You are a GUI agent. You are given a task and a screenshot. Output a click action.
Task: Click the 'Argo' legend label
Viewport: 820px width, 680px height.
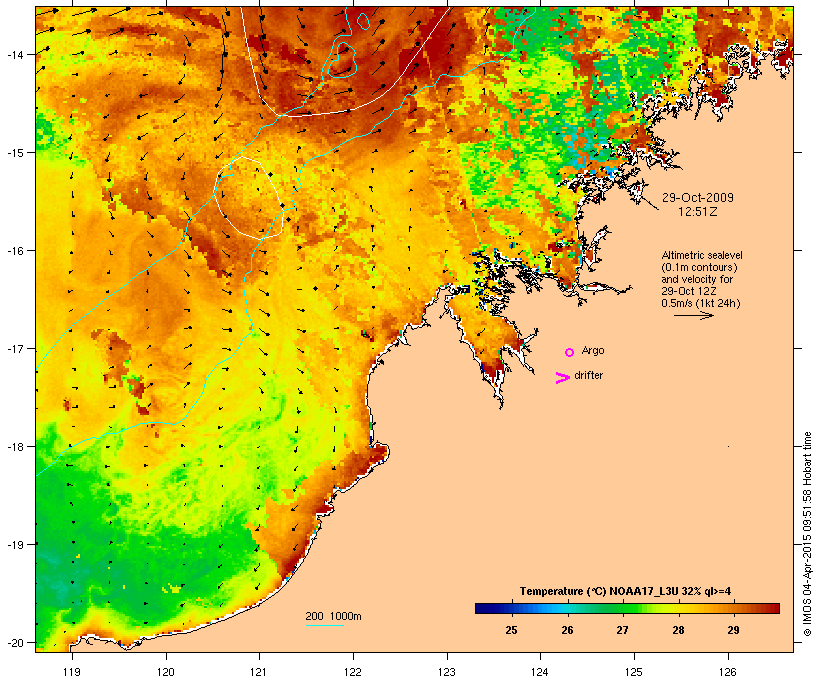(x=593, y=350)
